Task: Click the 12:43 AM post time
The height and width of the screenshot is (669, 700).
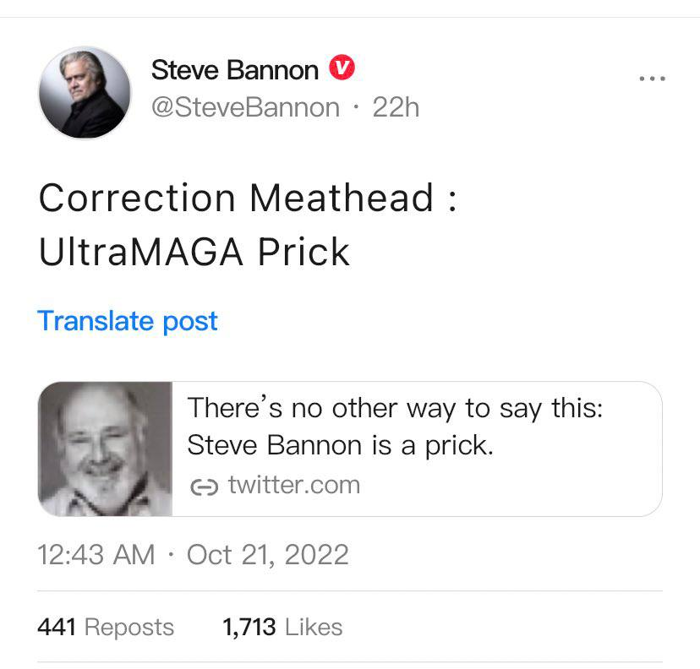Action: [96, 555]
